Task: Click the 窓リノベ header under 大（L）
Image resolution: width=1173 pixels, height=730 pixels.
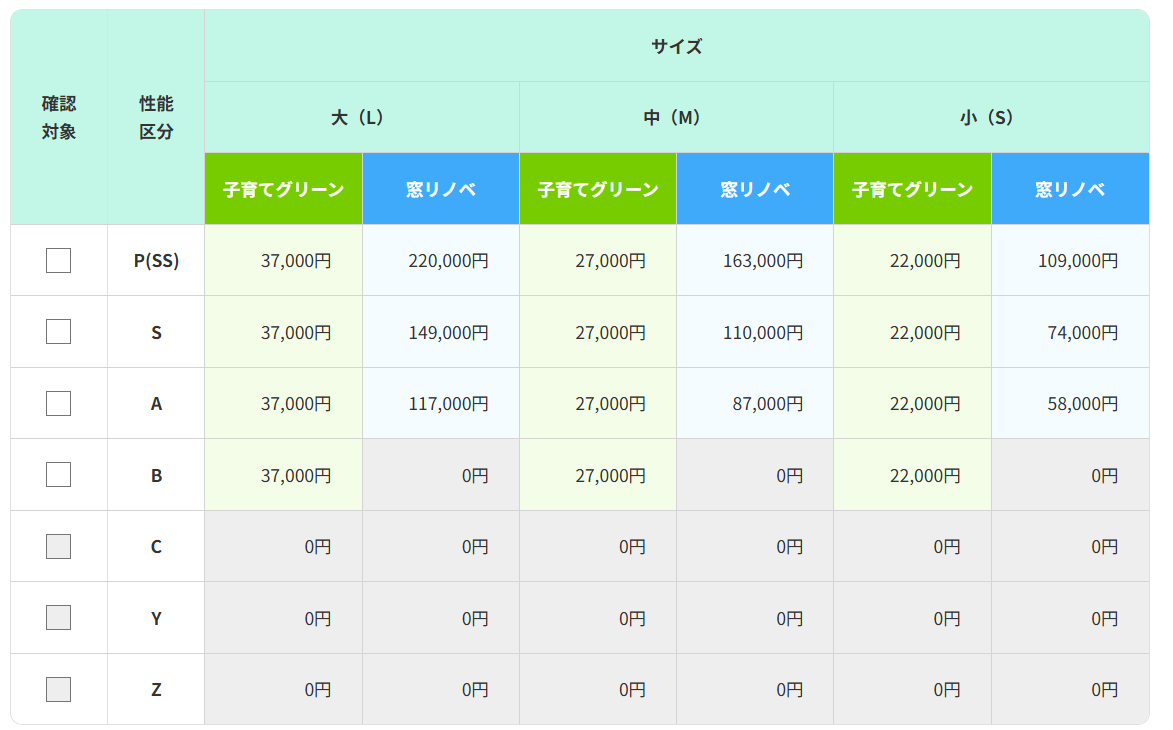Action: 440,188
